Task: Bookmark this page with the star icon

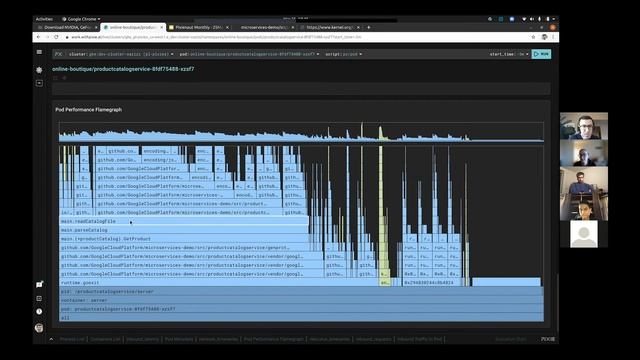Action: (x=533, y=37)
